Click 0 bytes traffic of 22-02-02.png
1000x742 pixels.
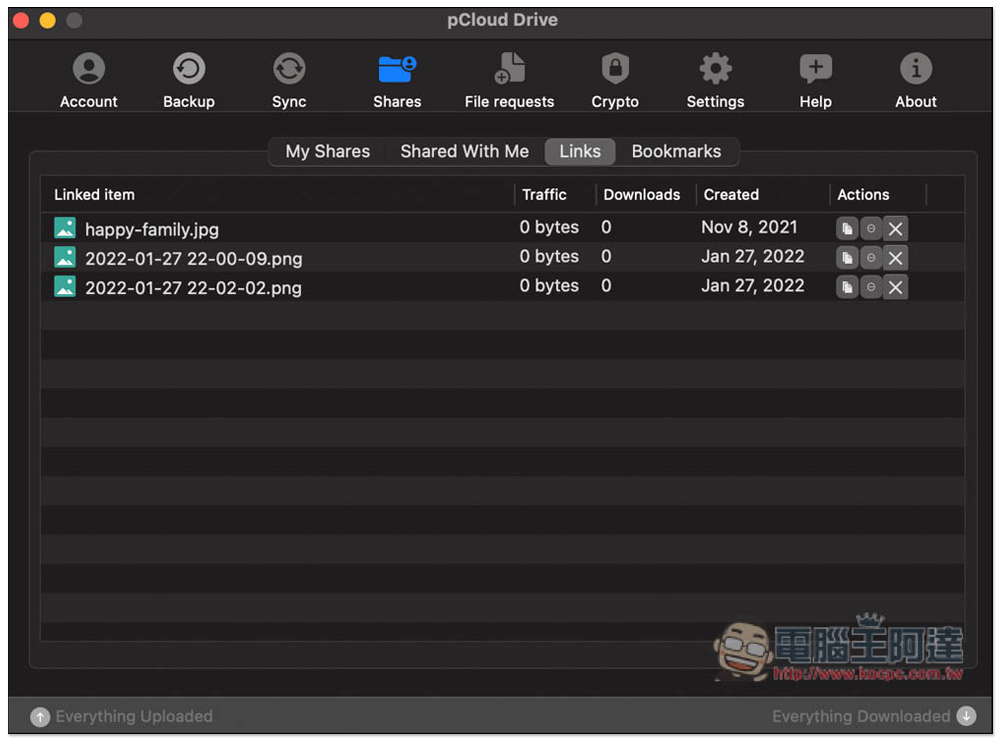point(549,286)
